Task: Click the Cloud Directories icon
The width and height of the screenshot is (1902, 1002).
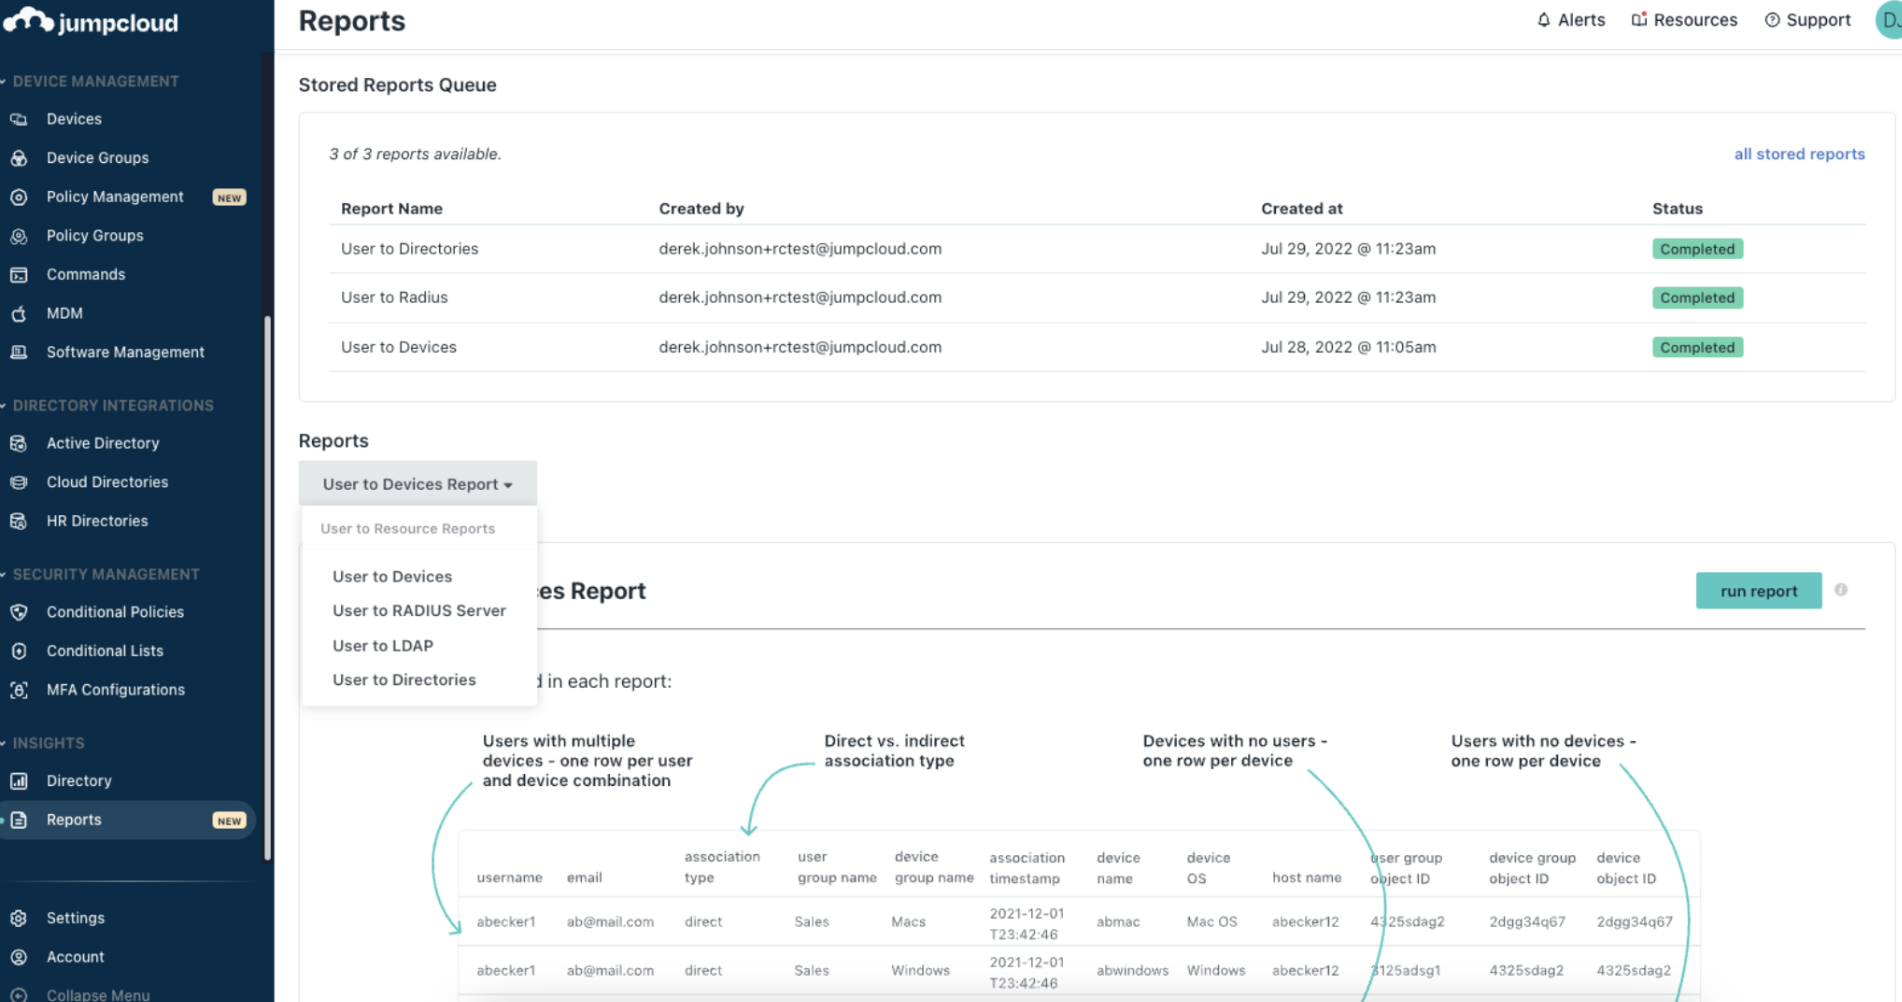Action: (20, 482)
